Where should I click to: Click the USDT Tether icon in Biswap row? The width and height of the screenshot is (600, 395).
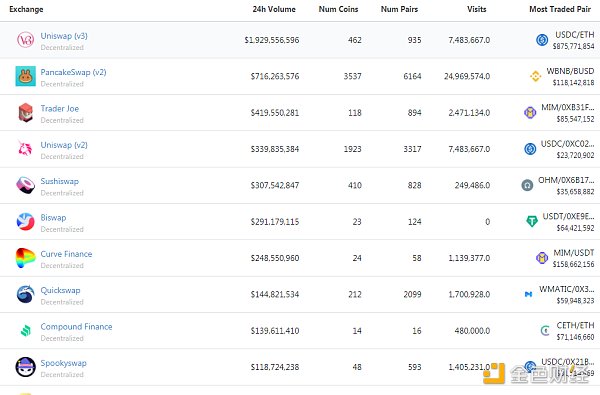532,221
